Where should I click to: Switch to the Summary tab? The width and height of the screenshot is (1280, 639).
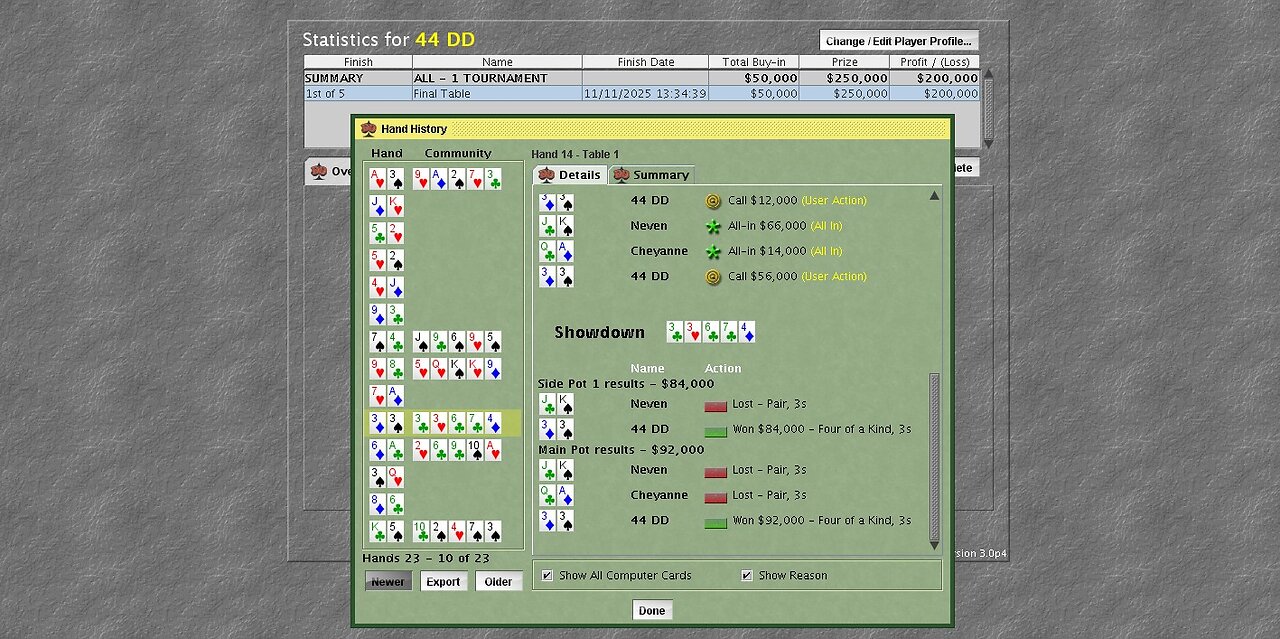651,175
